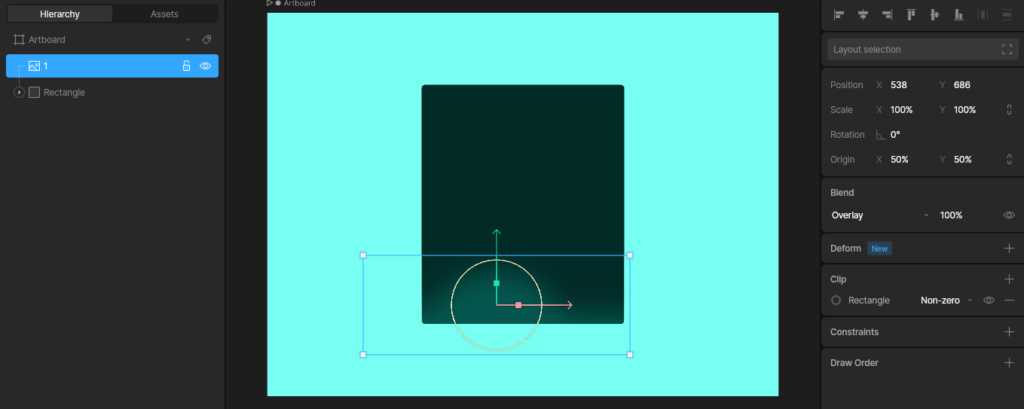Add a Constraint with plus button
This screenshot has width=1024, height=409.
(x=1009, y=332)
